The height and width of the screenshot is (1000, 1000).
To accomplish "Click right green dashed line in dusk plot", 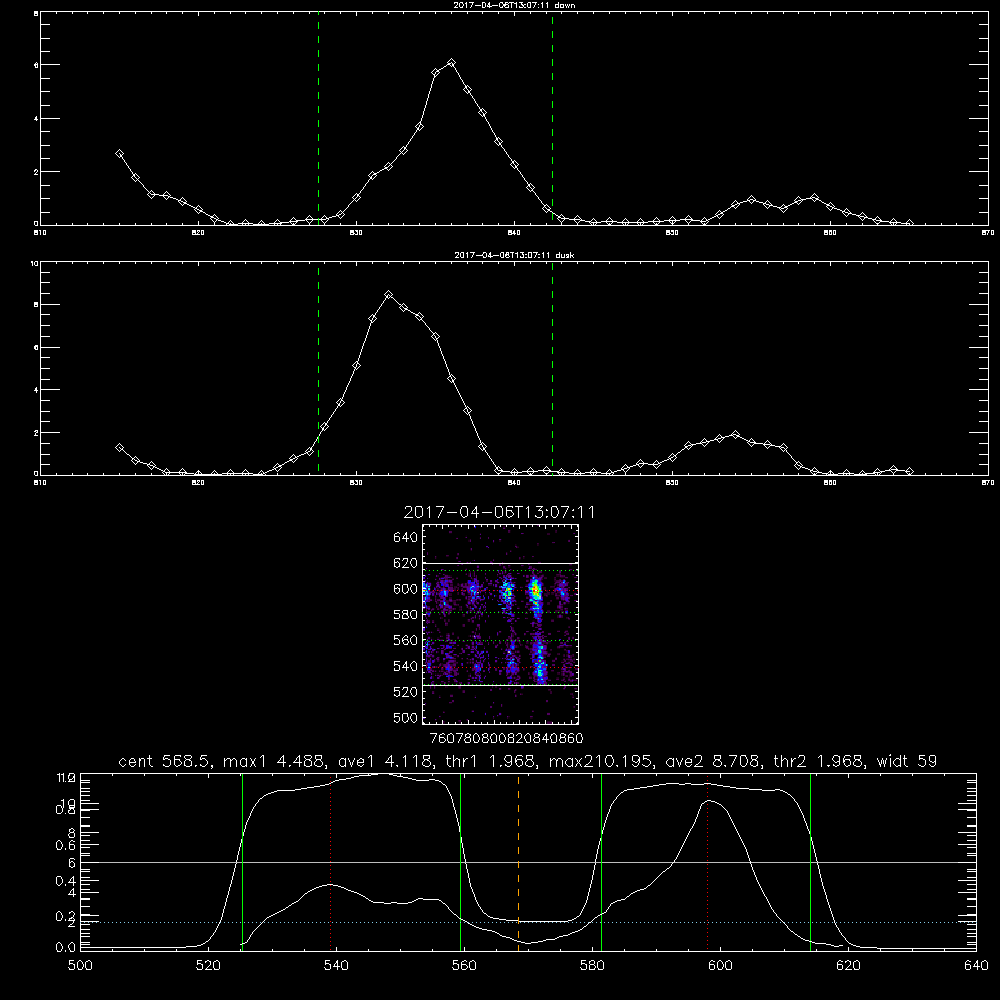I will (x=552, y=370).
